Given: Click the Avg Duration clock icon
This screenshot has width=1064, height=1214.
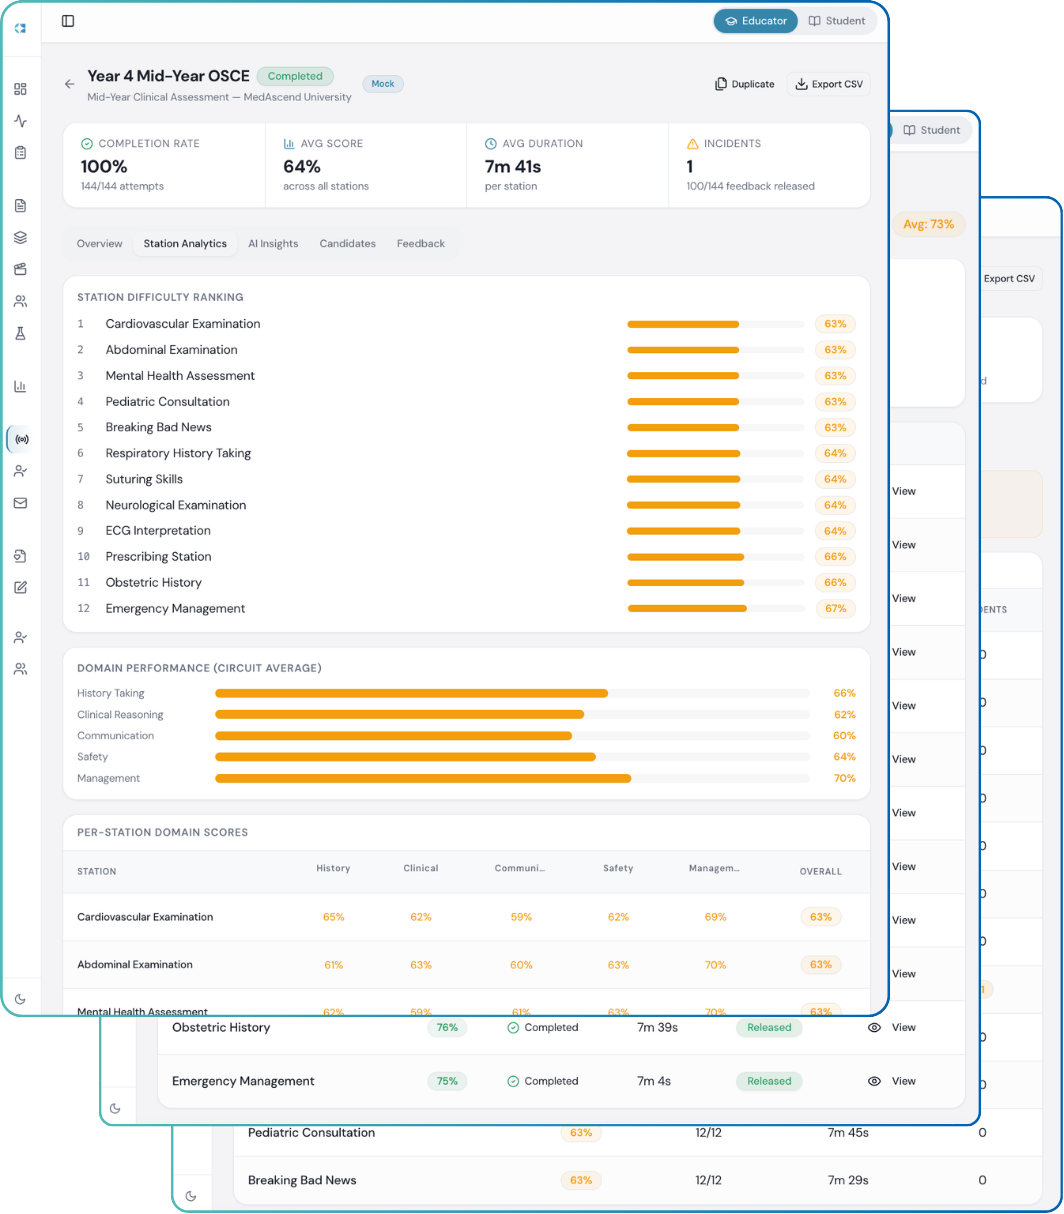Looking at the screenshot, I should click(490, 144).
